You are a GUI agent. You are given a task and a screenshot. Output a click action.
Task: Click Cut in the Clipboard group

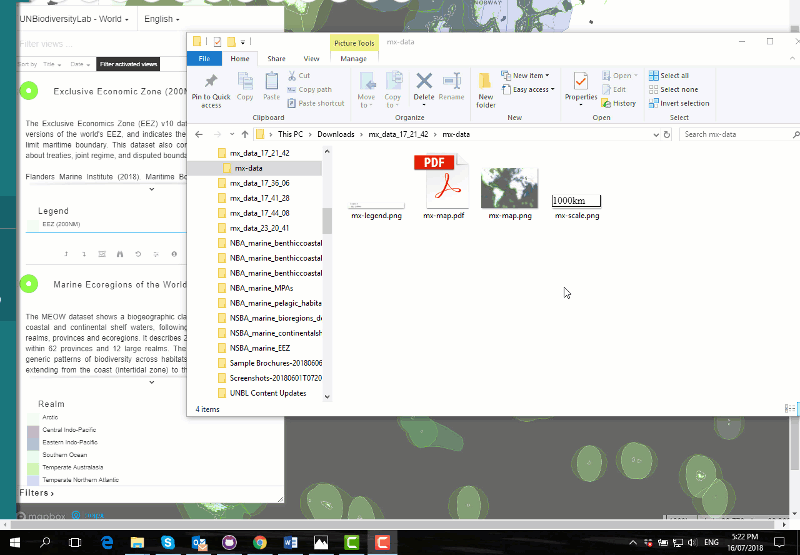coord(299,75)
